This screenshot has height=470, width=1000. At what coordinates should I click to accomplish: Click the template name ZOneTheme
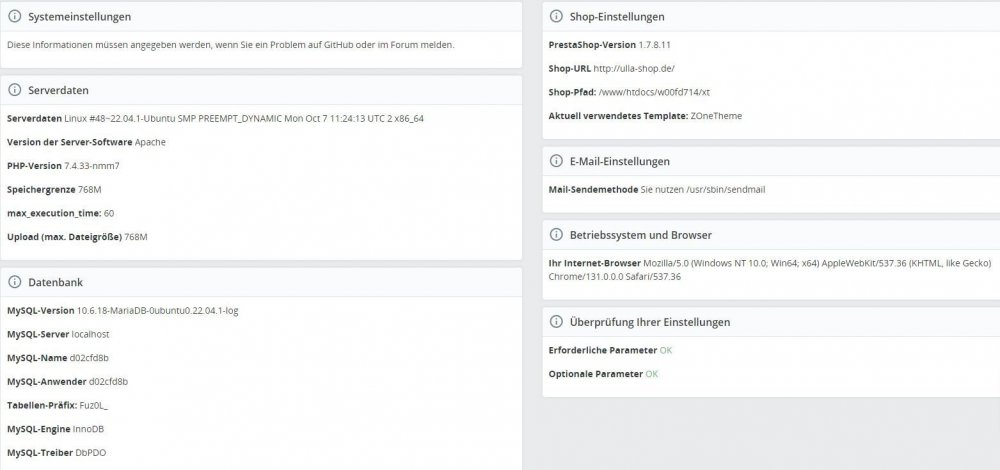pos(716,116)
